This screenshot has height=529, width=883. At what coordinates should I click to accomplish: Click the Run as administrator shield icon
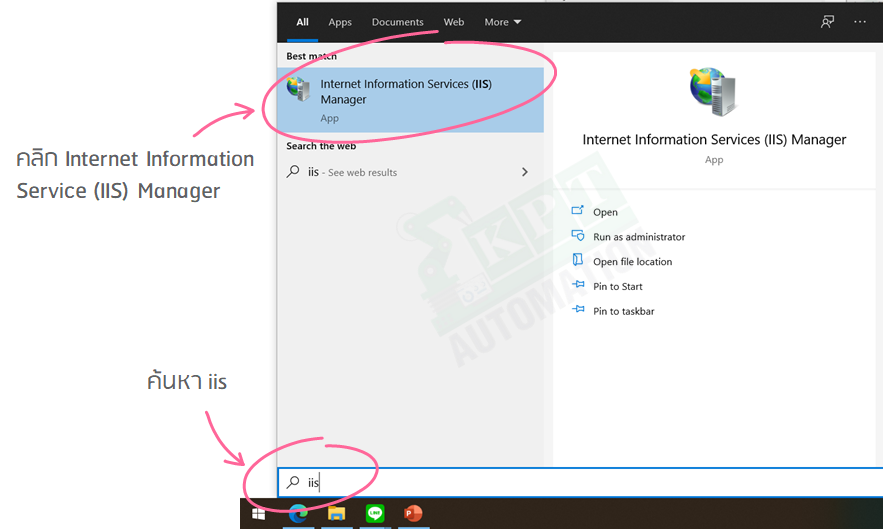pyautogui.click(x=578, y=235)
